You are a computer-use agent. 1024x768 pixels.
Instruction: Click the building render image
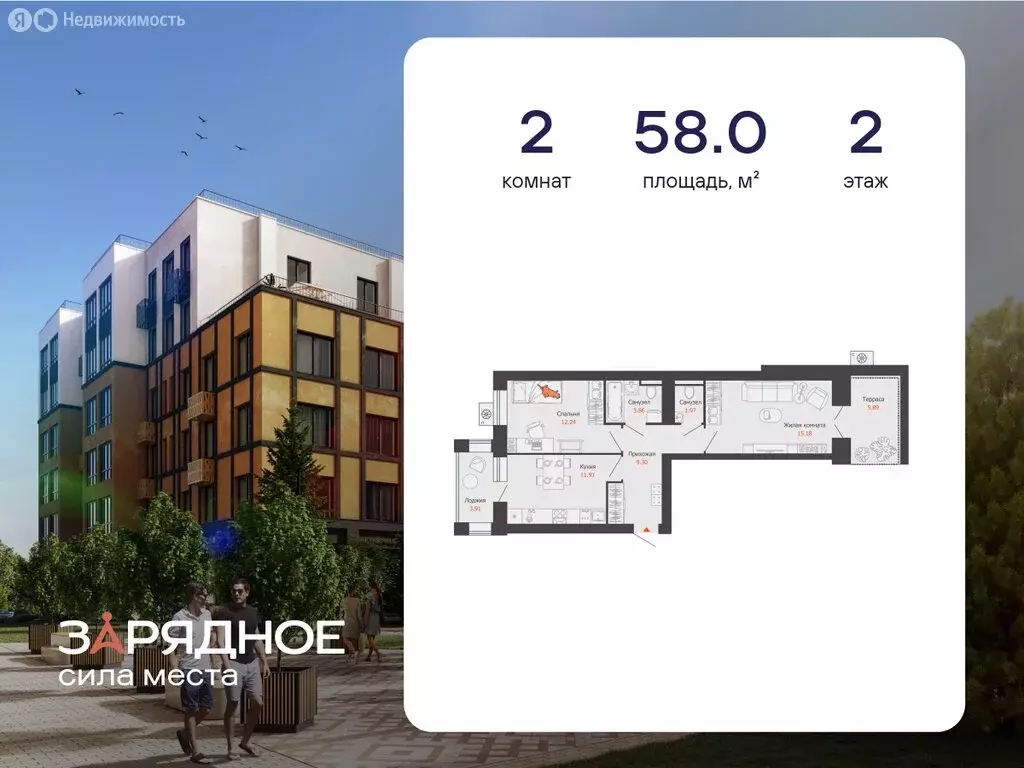tap(201, 384)
